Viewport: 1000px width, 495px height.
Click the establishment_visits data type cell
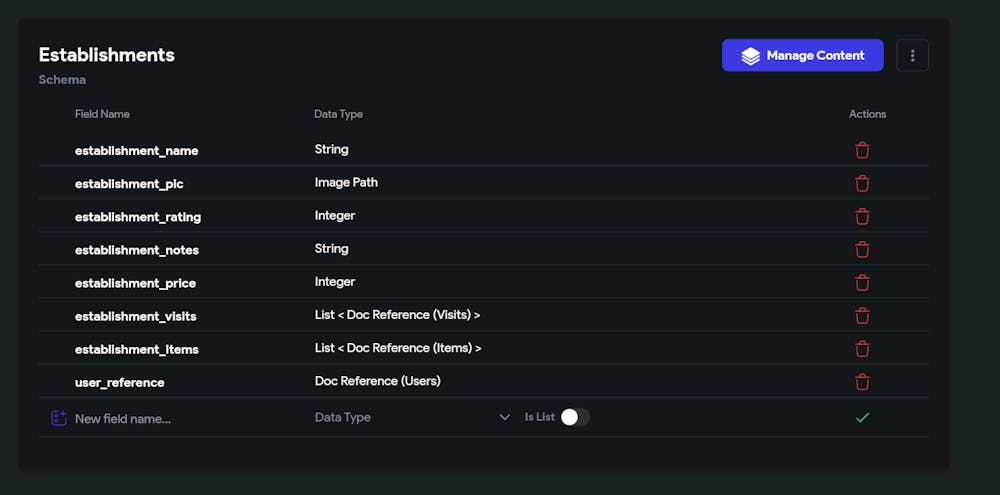tap(397, 315)
